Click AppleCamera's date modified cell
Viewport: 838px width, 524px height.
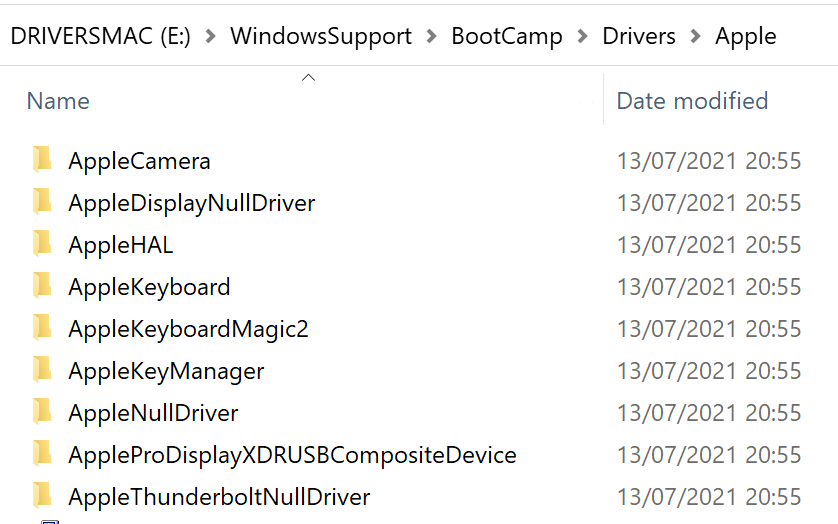(708, 161)
